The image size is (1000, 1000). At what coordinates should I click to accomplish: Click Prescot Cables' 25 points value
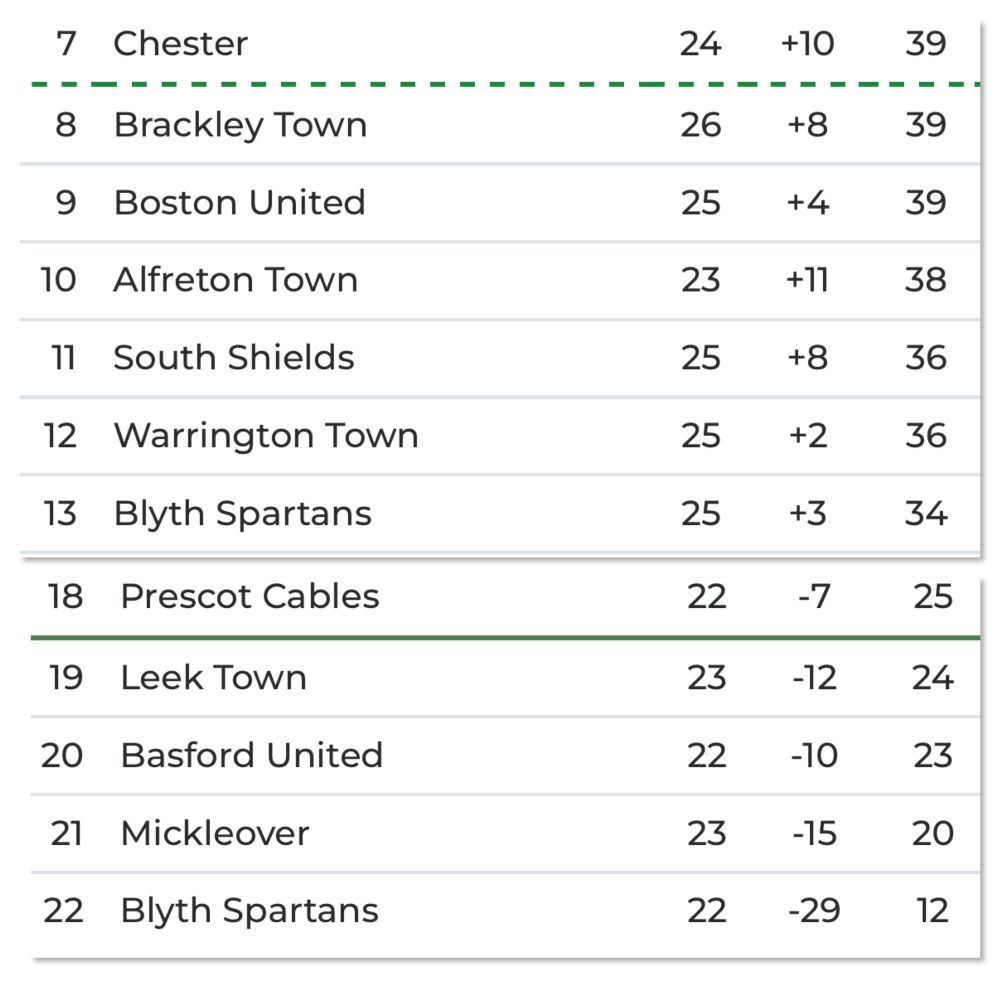(x=932, y=597)
